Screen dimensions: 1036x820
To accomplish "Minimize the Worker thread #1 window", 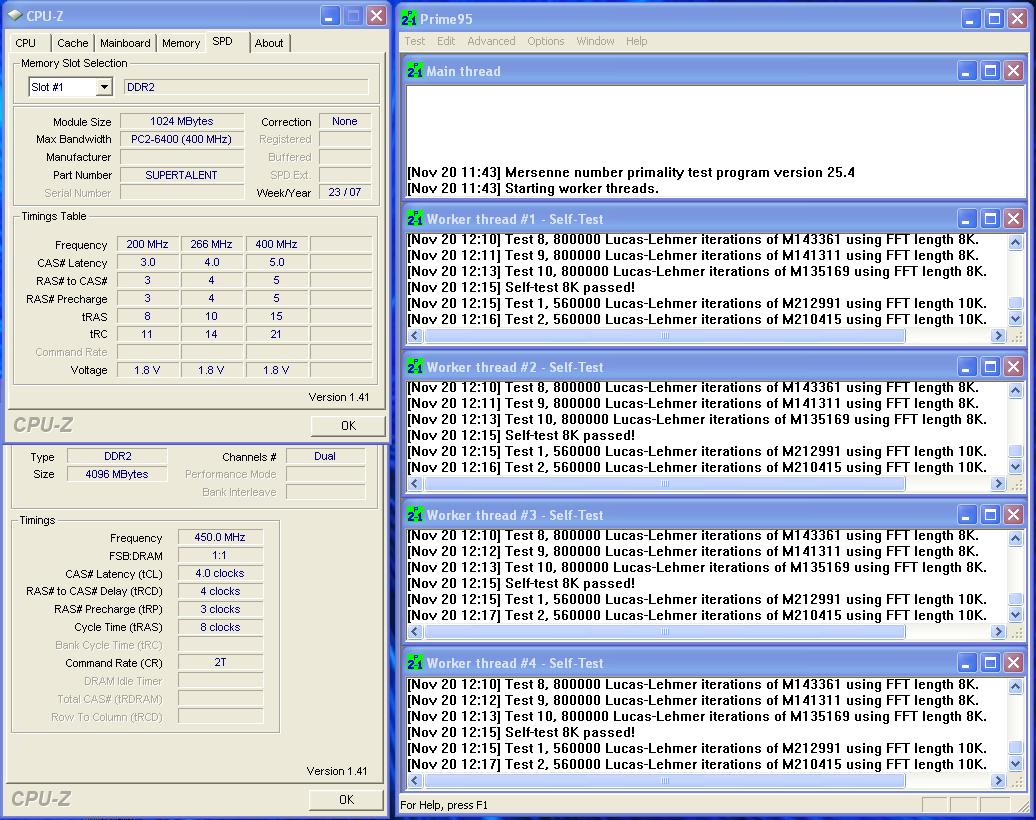I will (967, 219).
